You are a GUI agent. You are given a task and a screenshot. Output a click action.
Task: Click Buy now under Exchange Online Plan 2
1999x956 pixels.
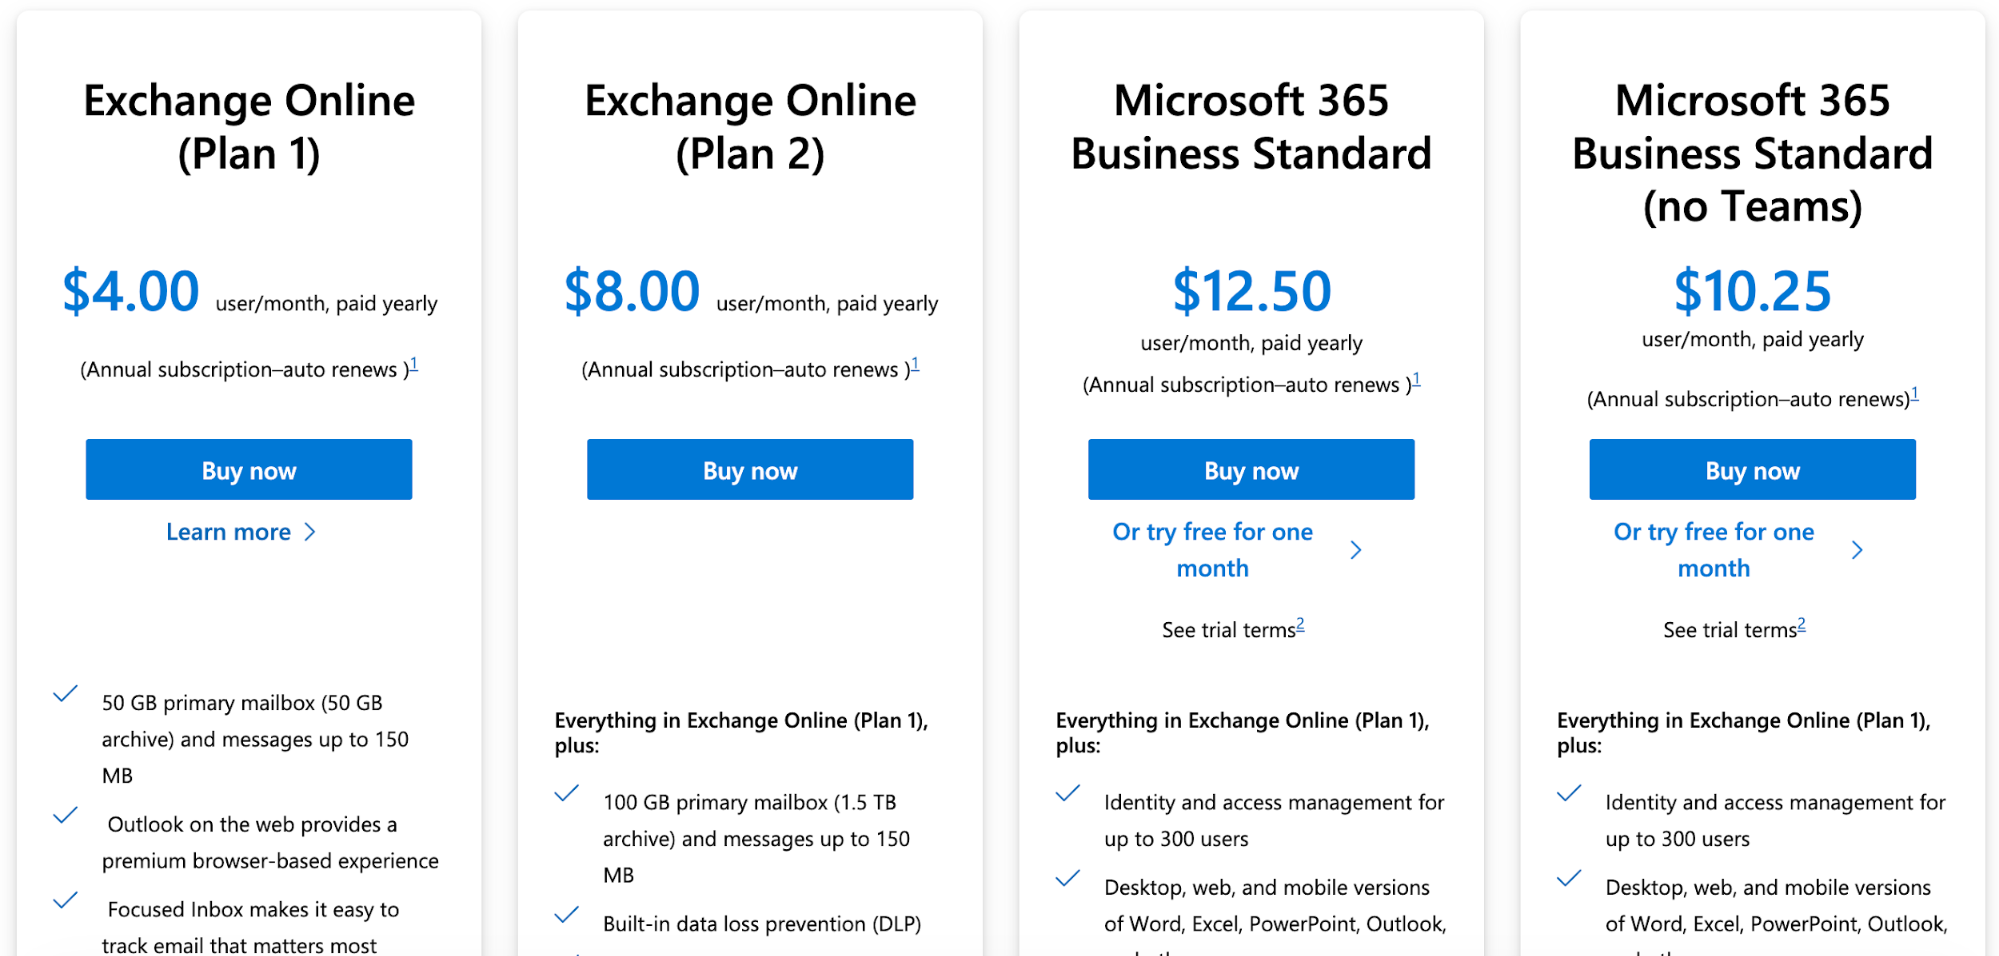pyautogui.click(x=749, y=469)
